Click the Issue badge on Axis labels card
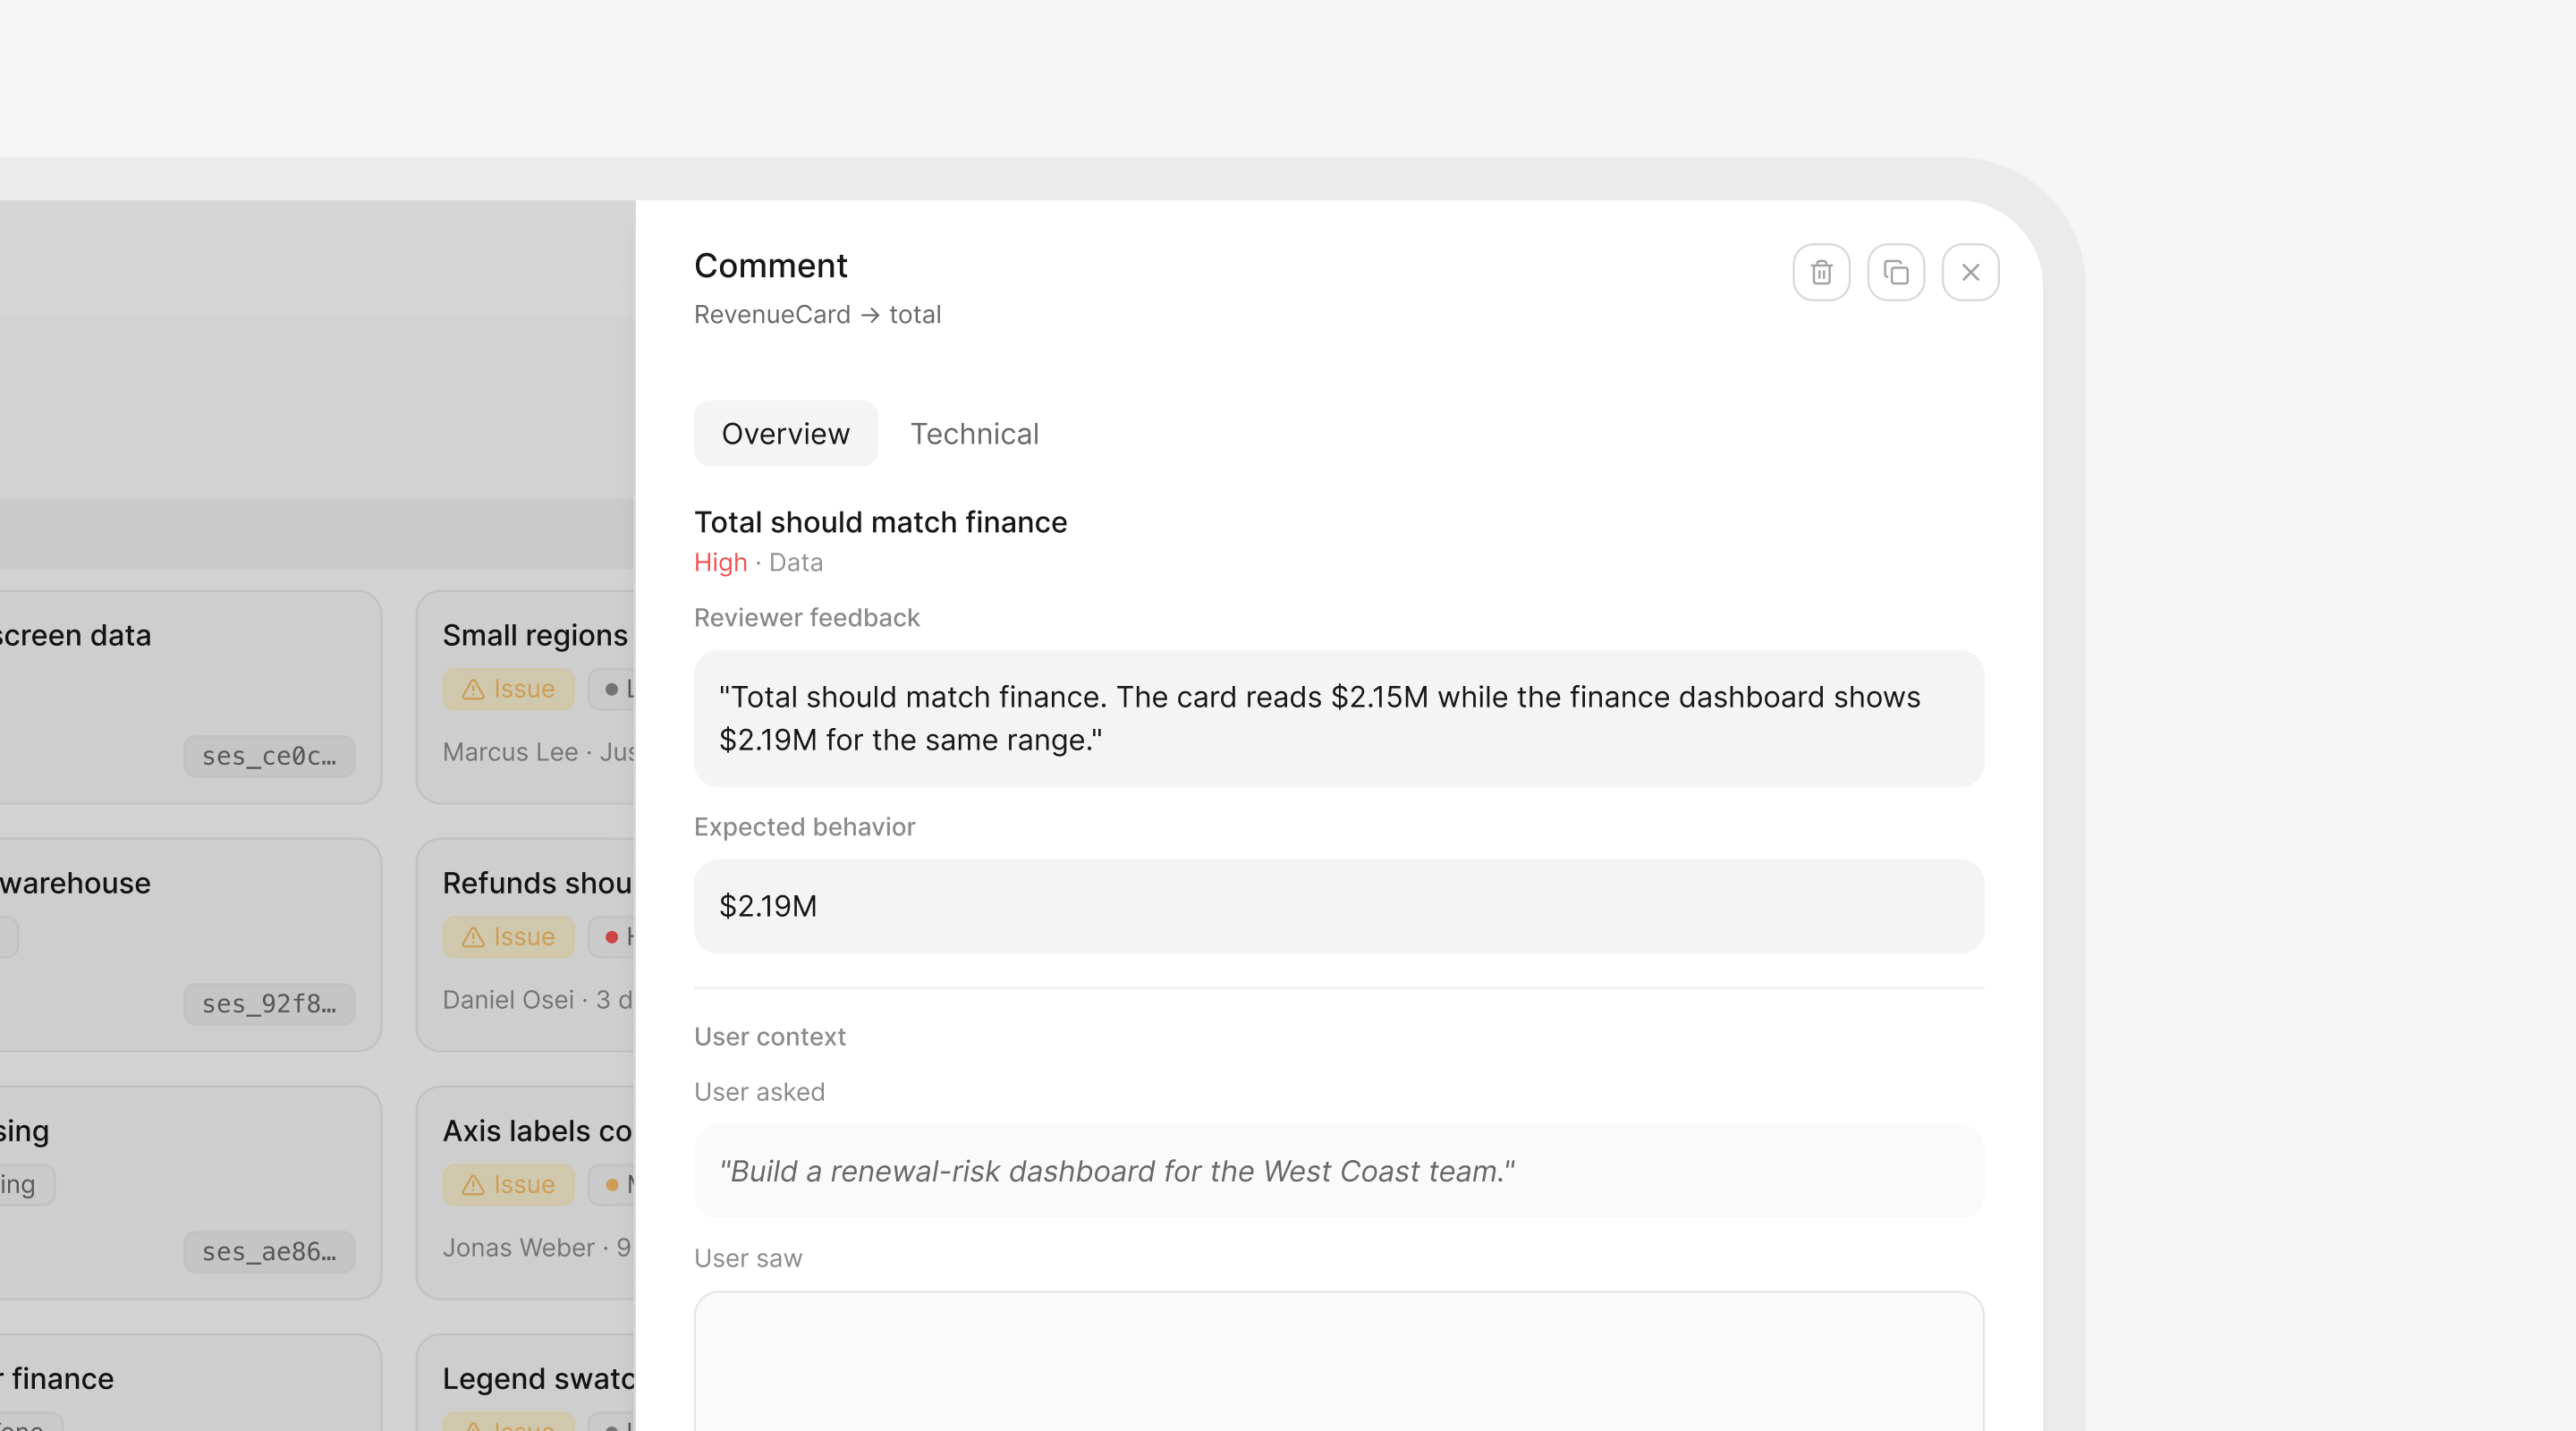This screenshot has height=1431, width=2576. click(508, 1185)
